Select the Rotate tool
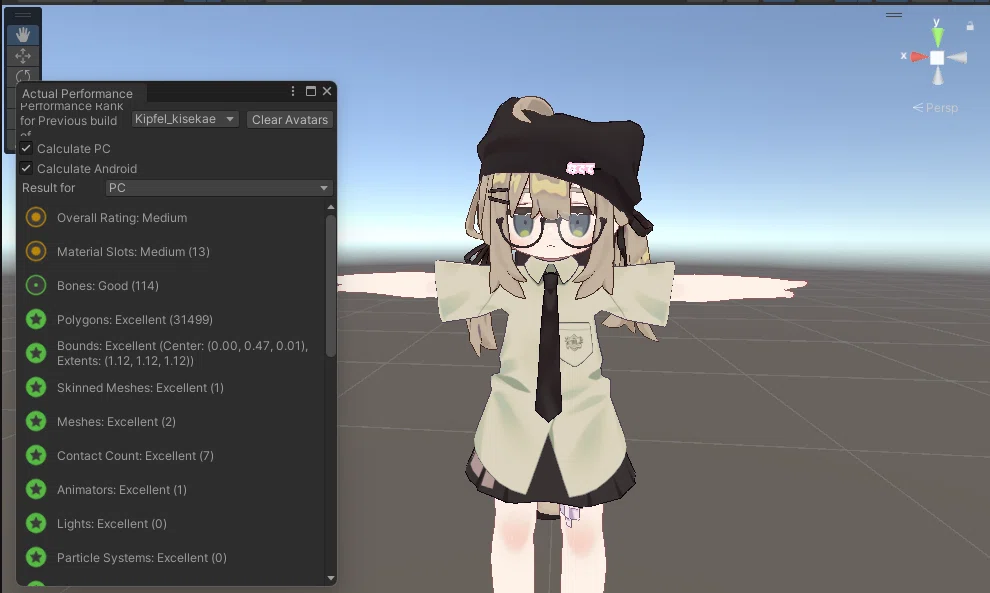The width and height of the screenshot is (990, 593). (x=23, y=76)
